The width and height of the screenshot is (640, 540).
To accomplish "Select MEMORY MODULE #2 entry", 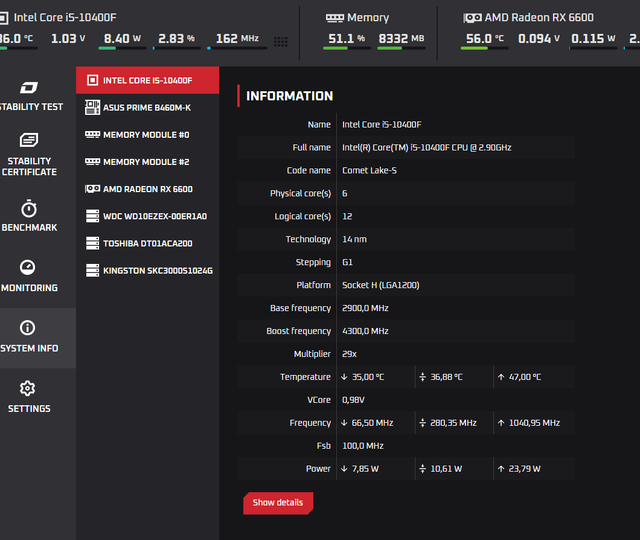I will (x=147, y=162).
